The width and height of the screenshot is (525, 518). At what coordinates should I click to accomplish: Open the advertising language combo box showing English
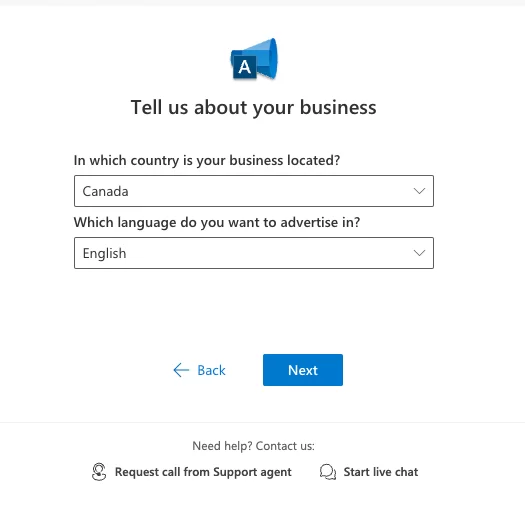[x=254, y=253]
